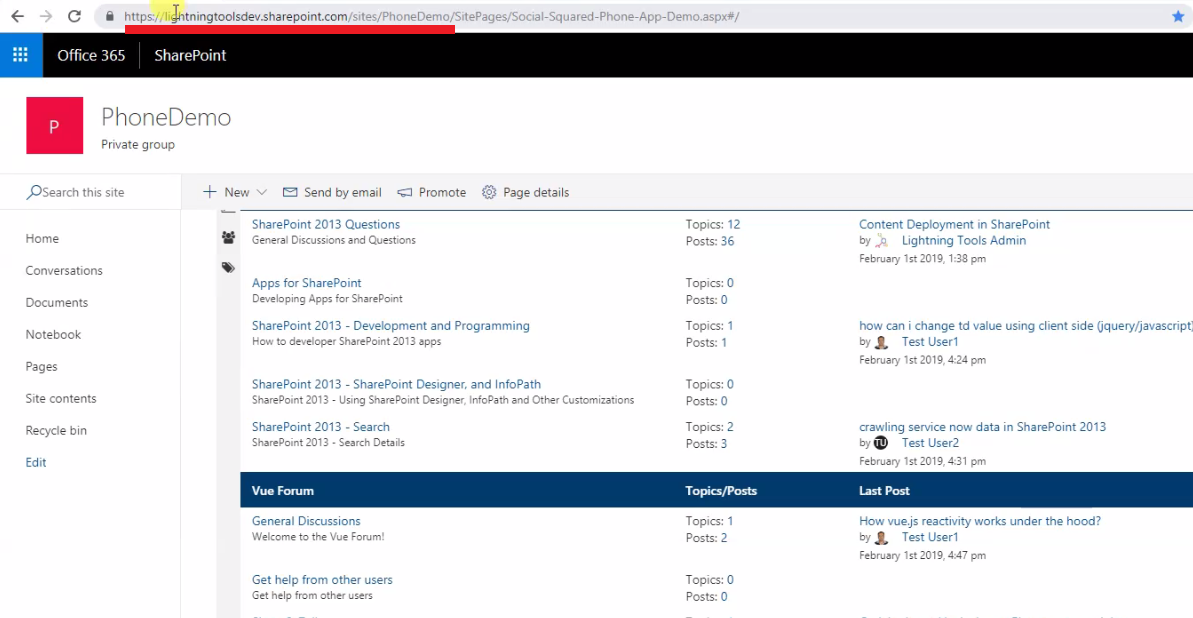The height and width of the screenshot is (618, 1193).
Task: Click Test User1 avatar under vue.js post
Action: click(x=881, y=537)
